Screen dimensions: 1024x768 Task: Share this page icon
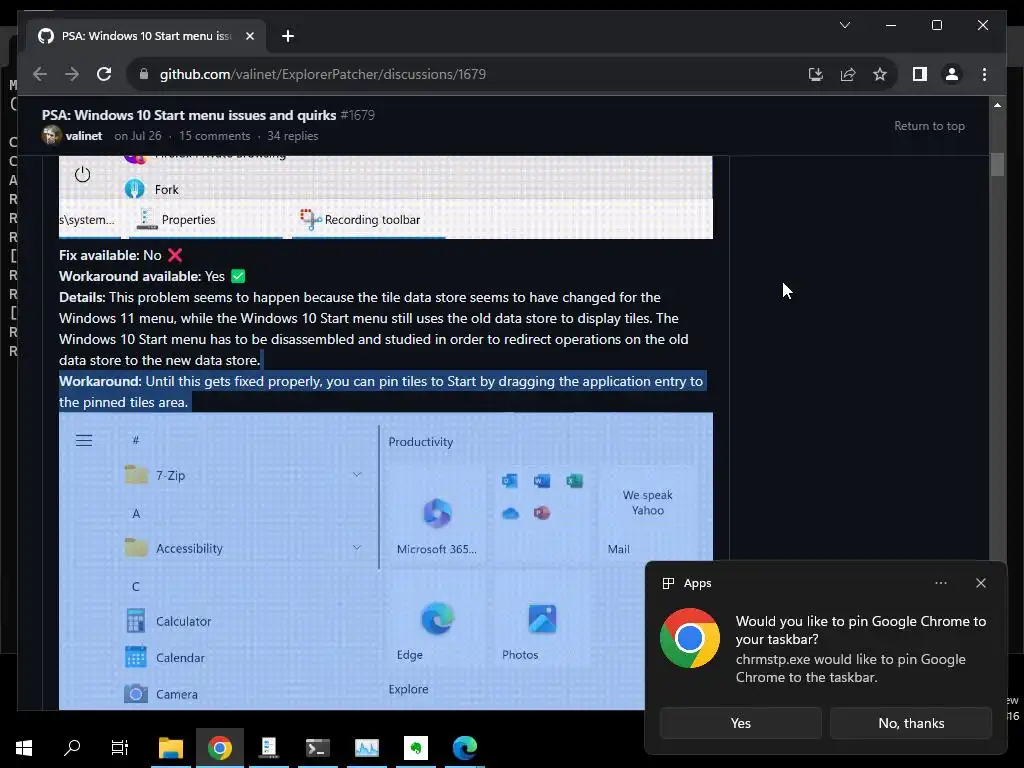coord(848,74)
